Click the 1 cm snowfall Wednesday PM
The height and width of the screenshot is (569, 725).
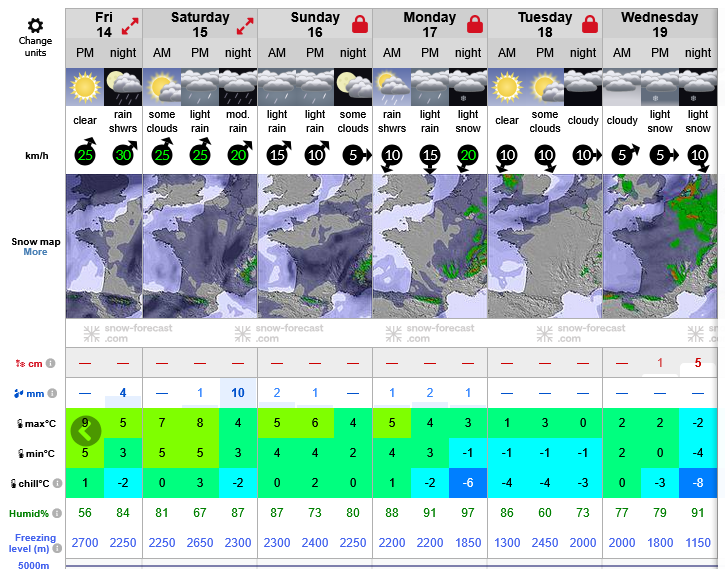660,363
